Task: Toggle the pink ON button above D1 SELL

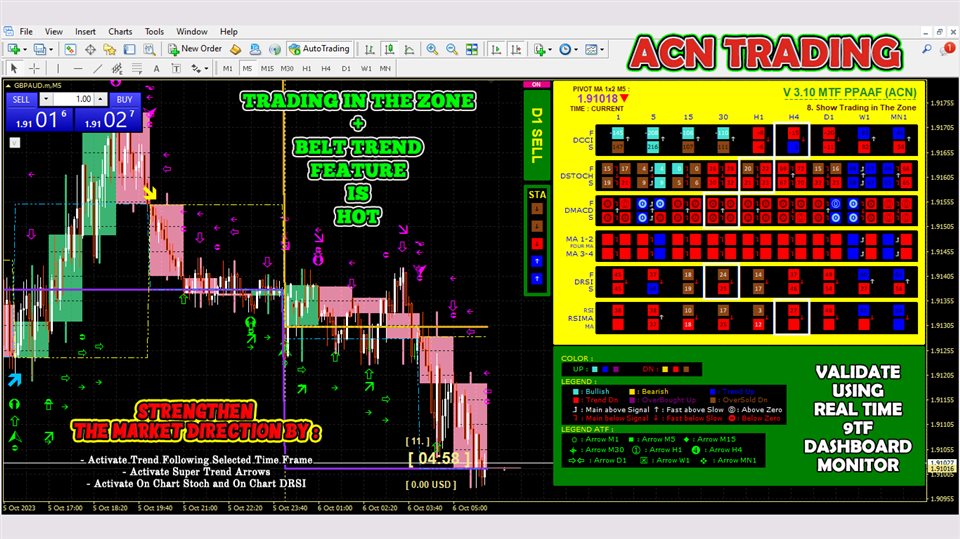Action: 536,85
